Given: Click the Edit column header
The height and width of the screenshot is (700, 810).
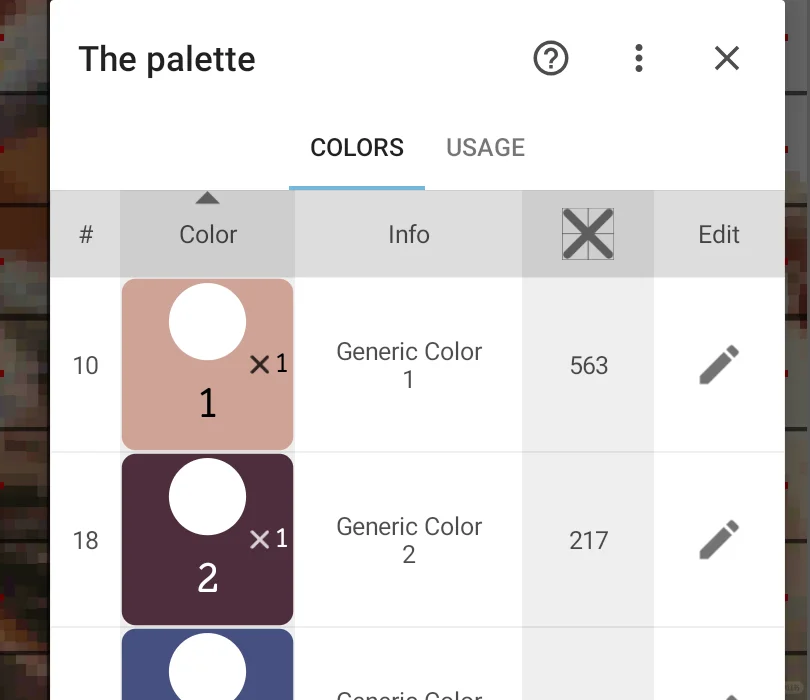Looking at the screenshot, I should click(x=719, y=235).
